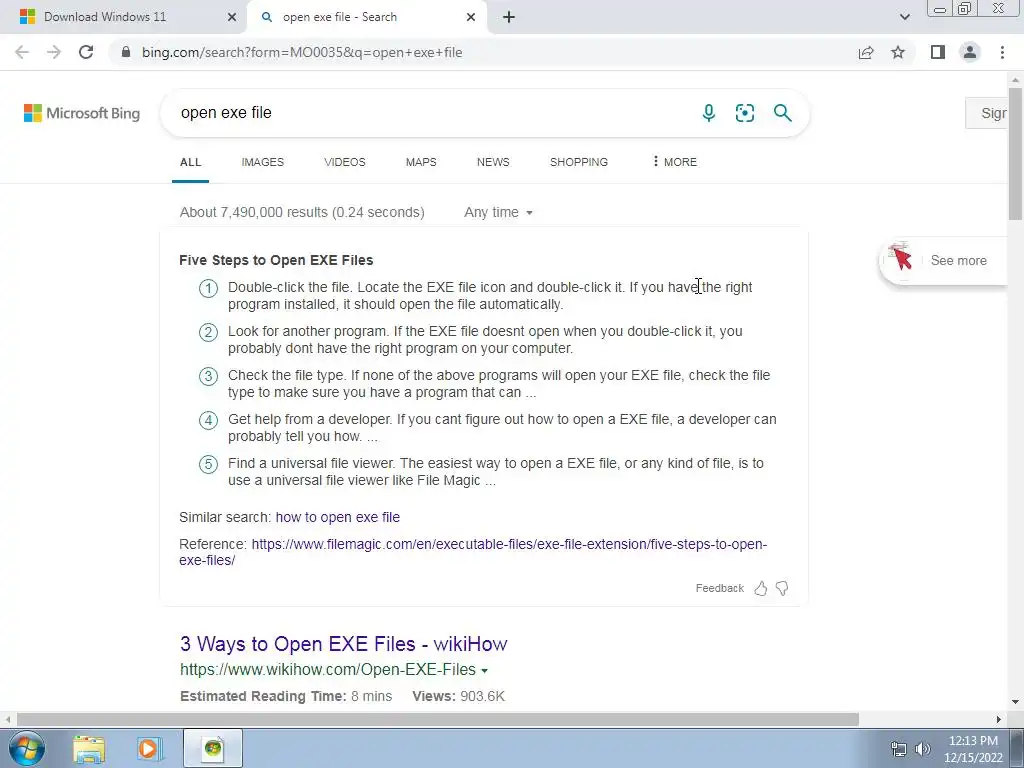Give thumbs up feedback on the answer
Image resolution: width=1024 pixels, height=768 pixels.
761,588
